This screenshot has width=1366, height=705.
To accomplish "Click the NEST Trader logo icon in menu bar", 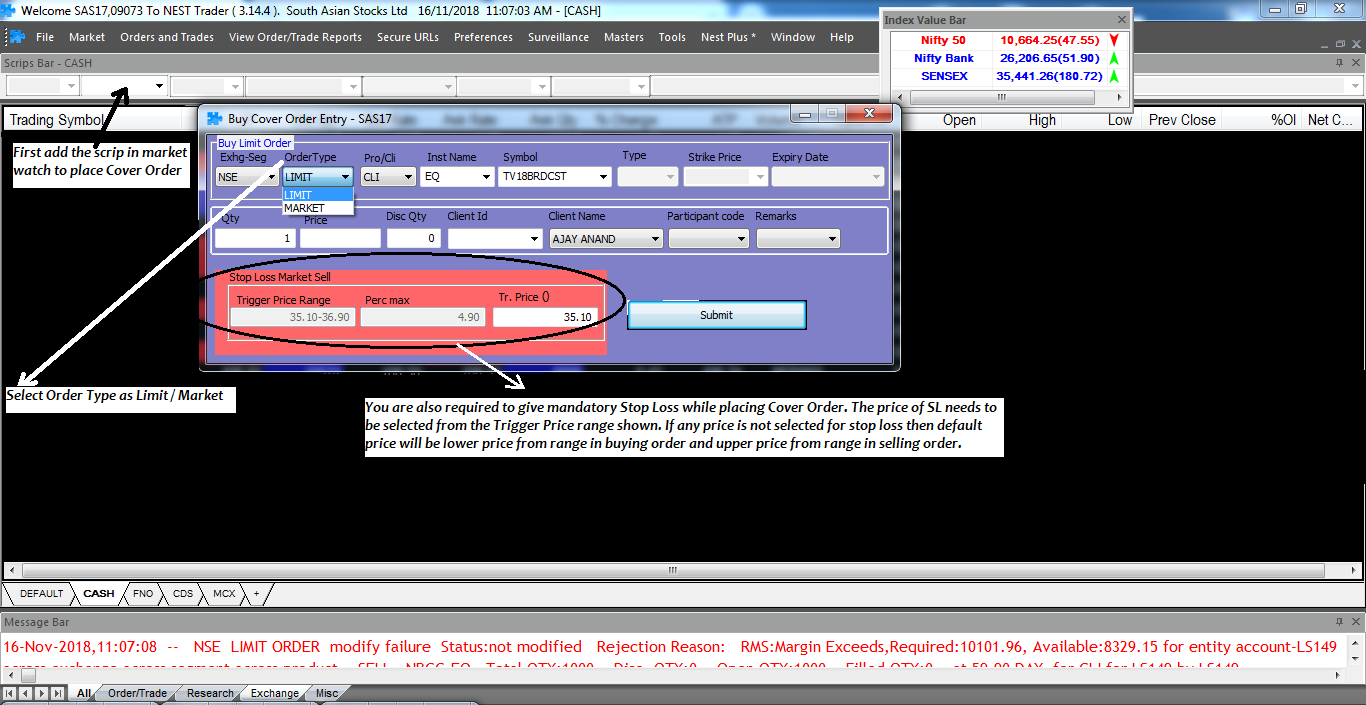I will tap(16, 37).
